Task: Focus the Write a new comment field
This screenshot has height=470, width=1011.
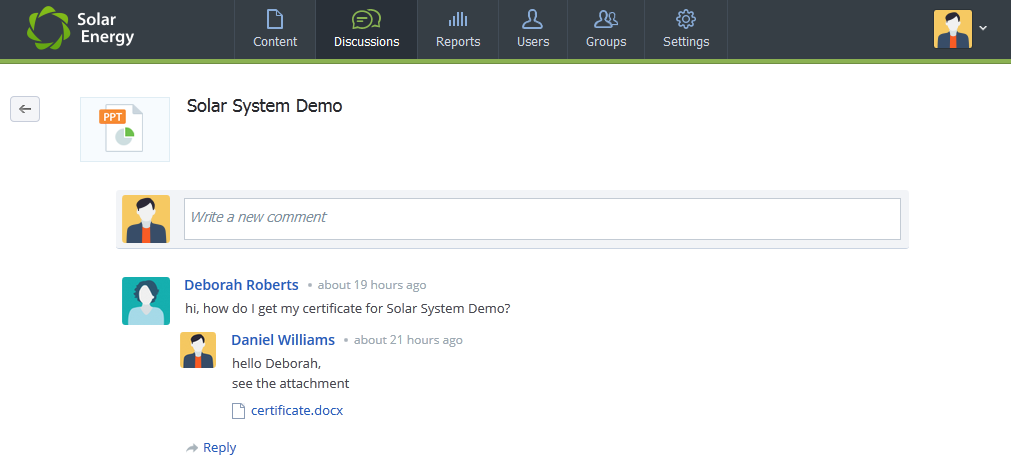Action: coord(542,219)
